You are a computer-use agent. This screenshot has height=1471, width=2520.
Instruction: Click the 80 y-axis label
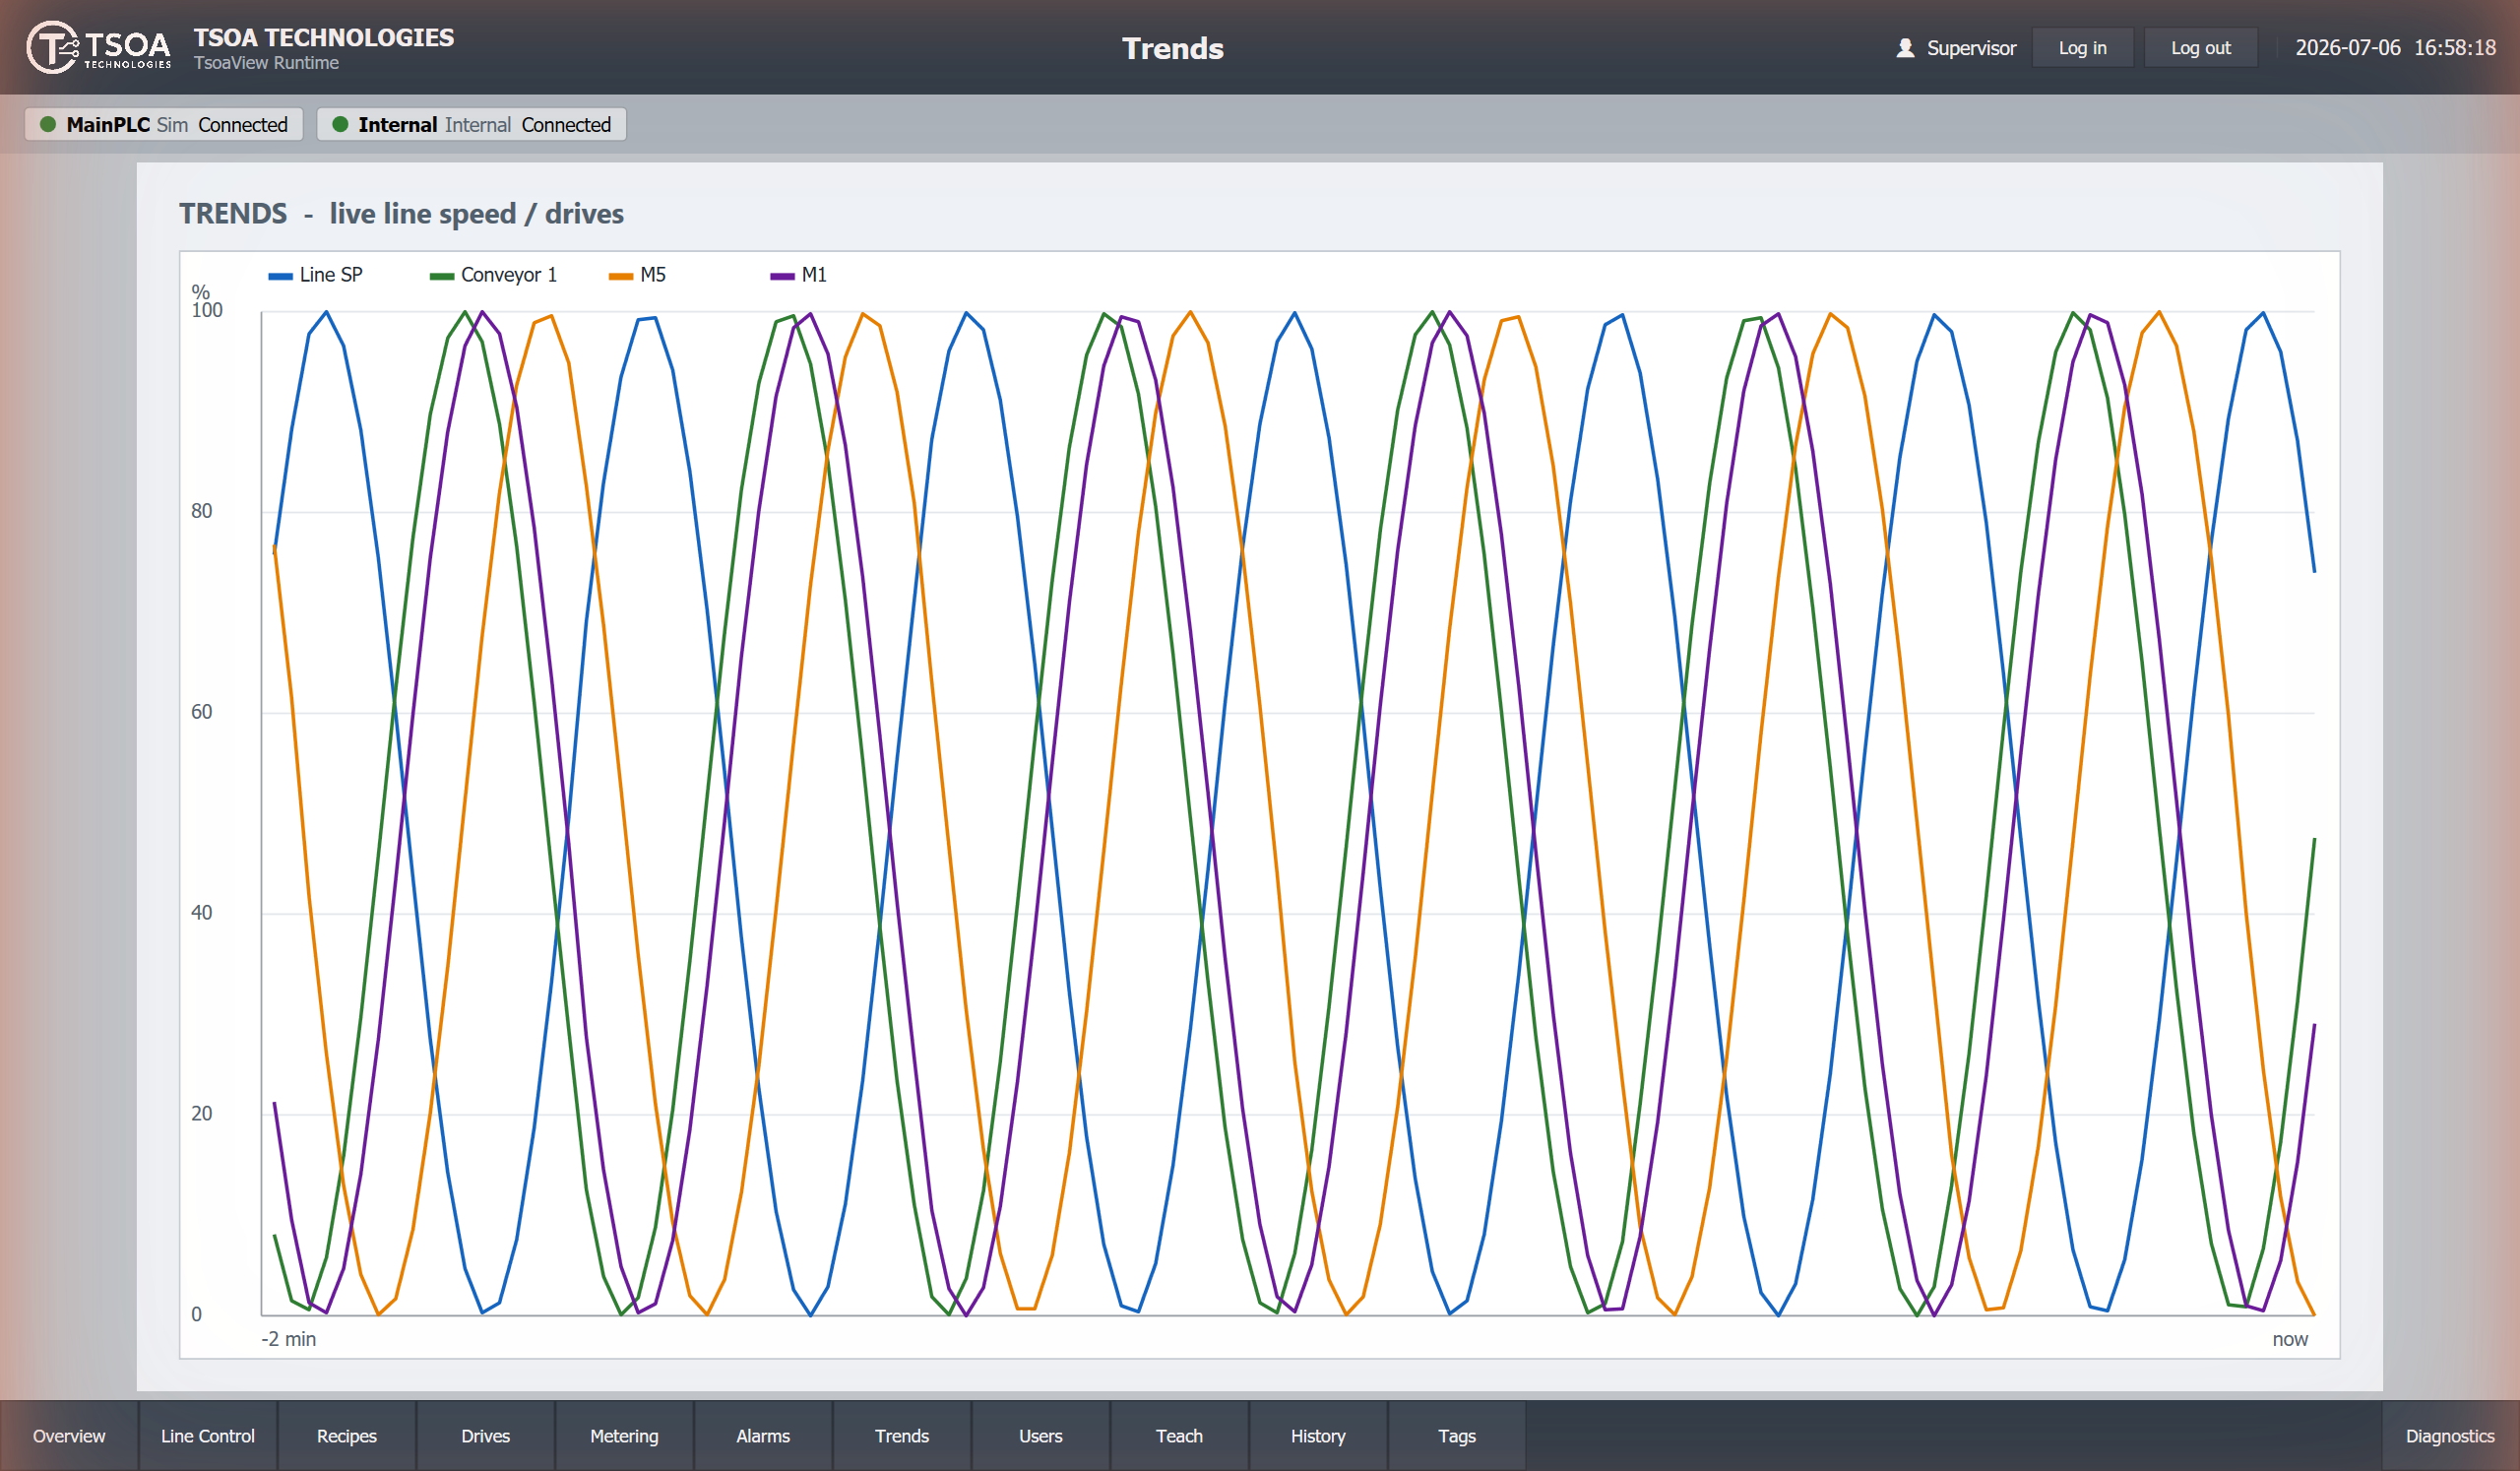click(202, 511)
